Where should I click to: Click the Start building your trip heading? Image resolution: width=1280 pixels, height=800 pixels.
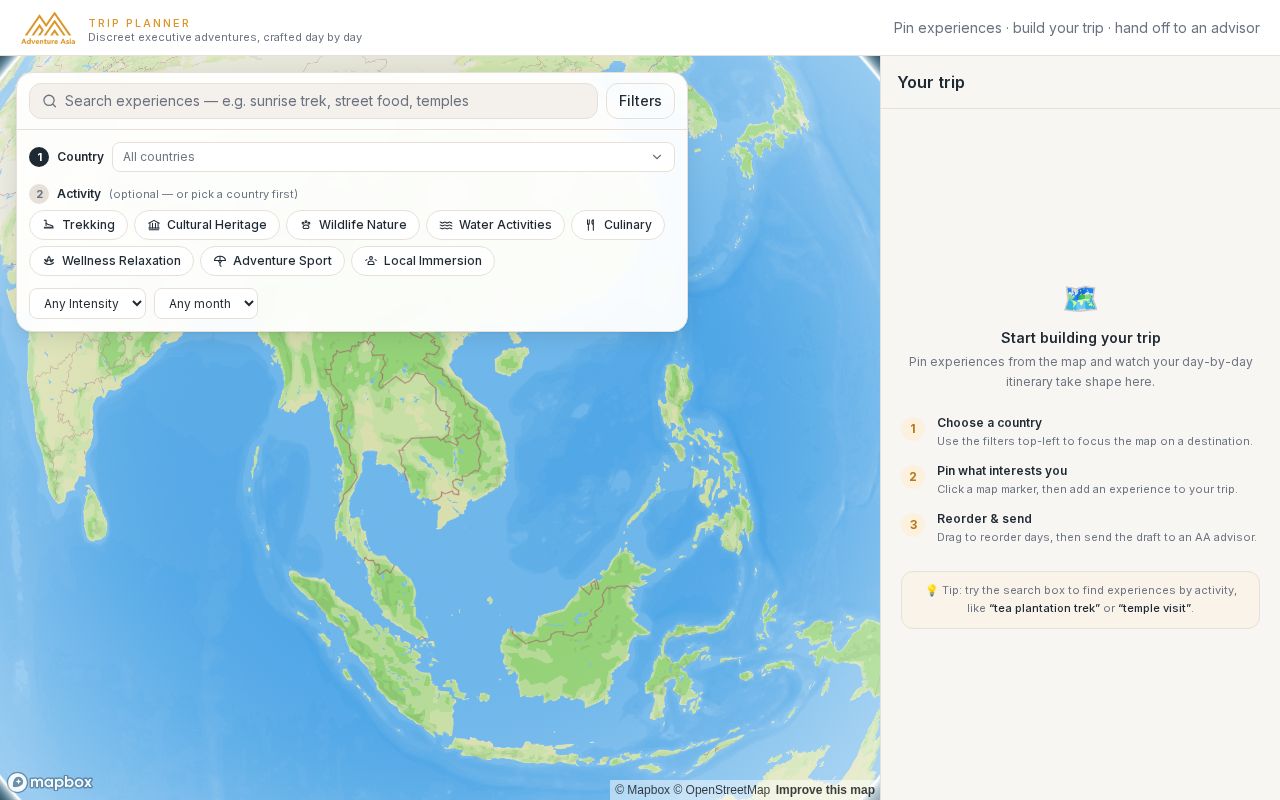1081,338
